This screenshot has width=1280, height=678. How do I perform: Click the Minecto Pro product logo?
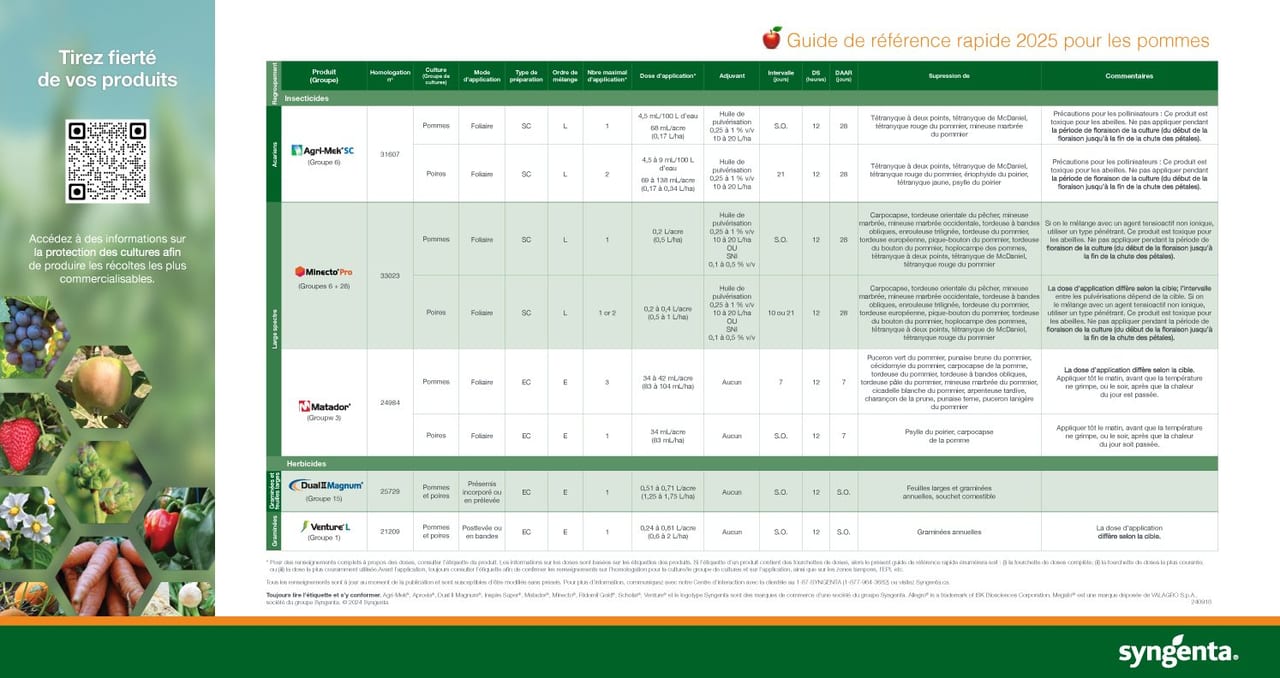pos(324,271)
